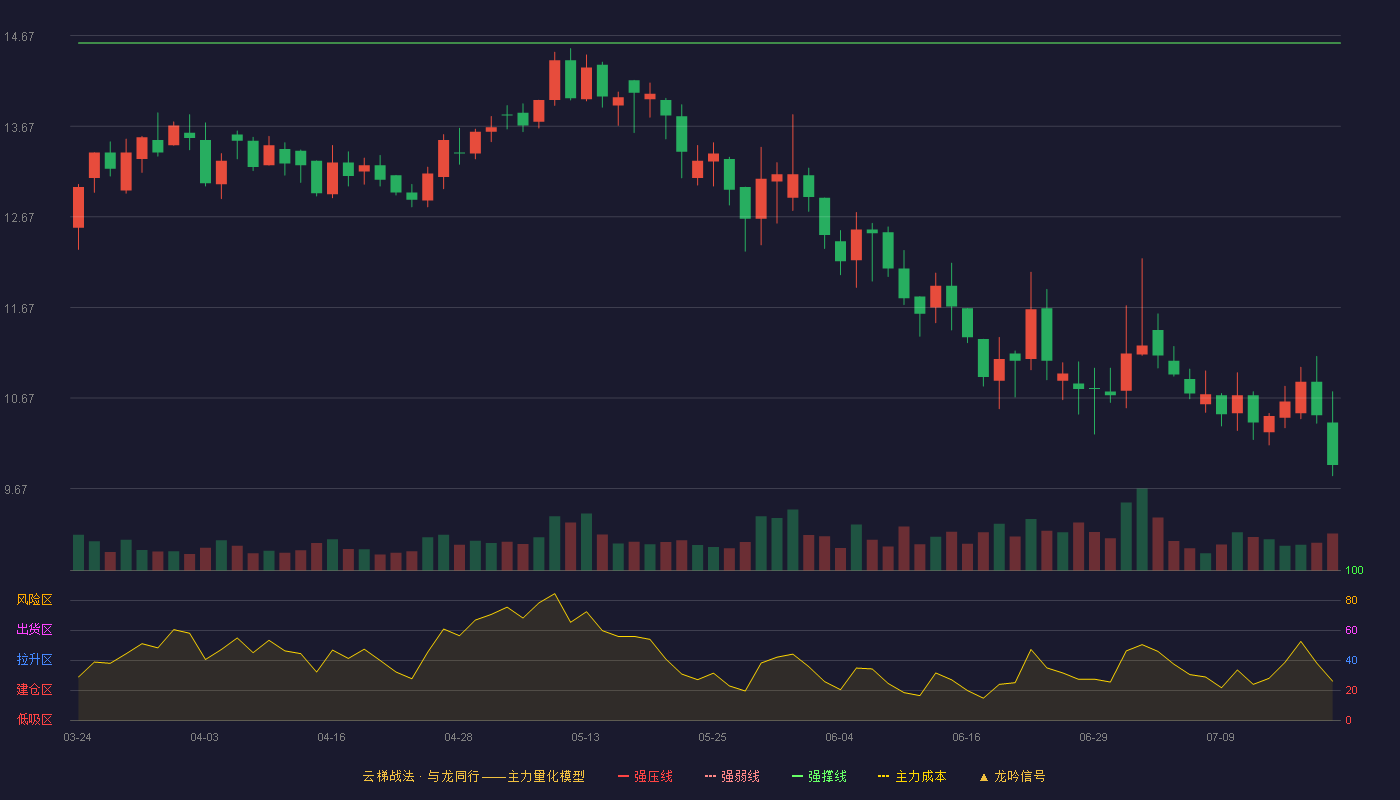Select the 40 indicator scale value
This screenshot has height=800, width=1400.
(x=1351, y=660)
